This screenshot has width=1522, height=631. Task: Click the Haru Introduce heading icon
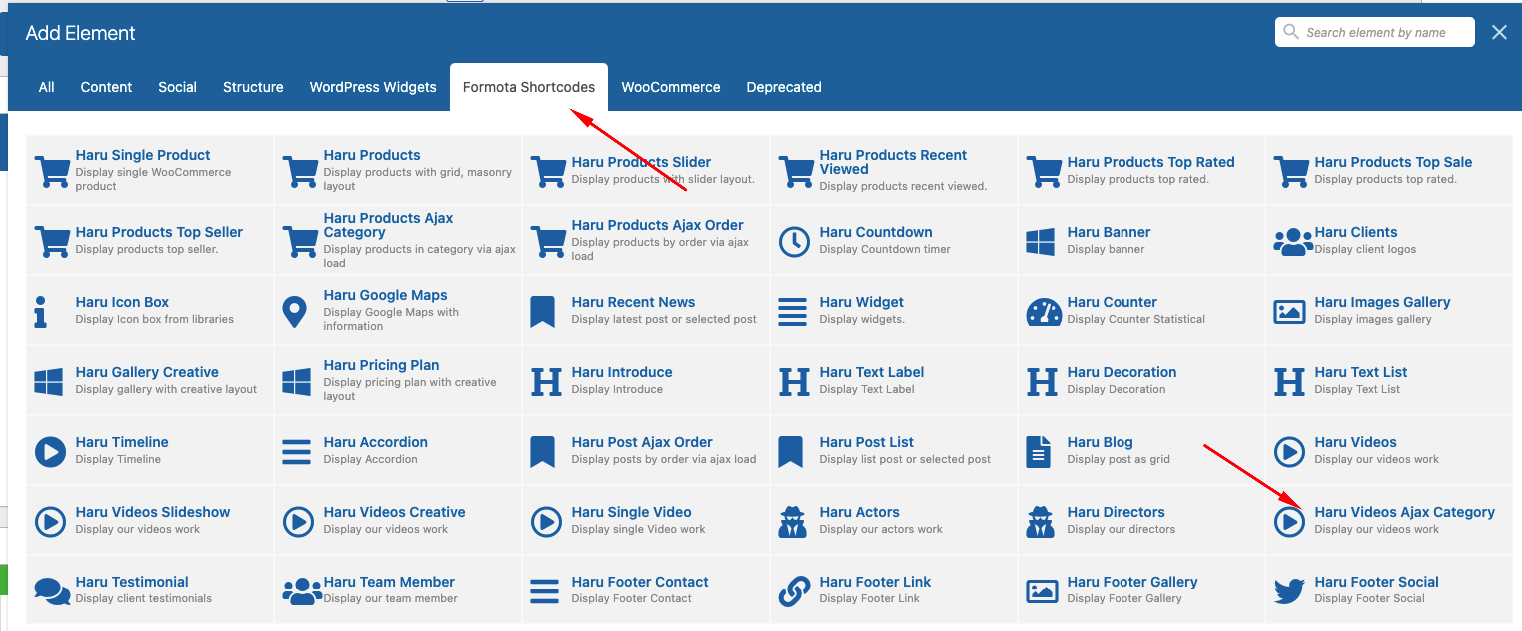pyautogui.click(x=546, y=381)
